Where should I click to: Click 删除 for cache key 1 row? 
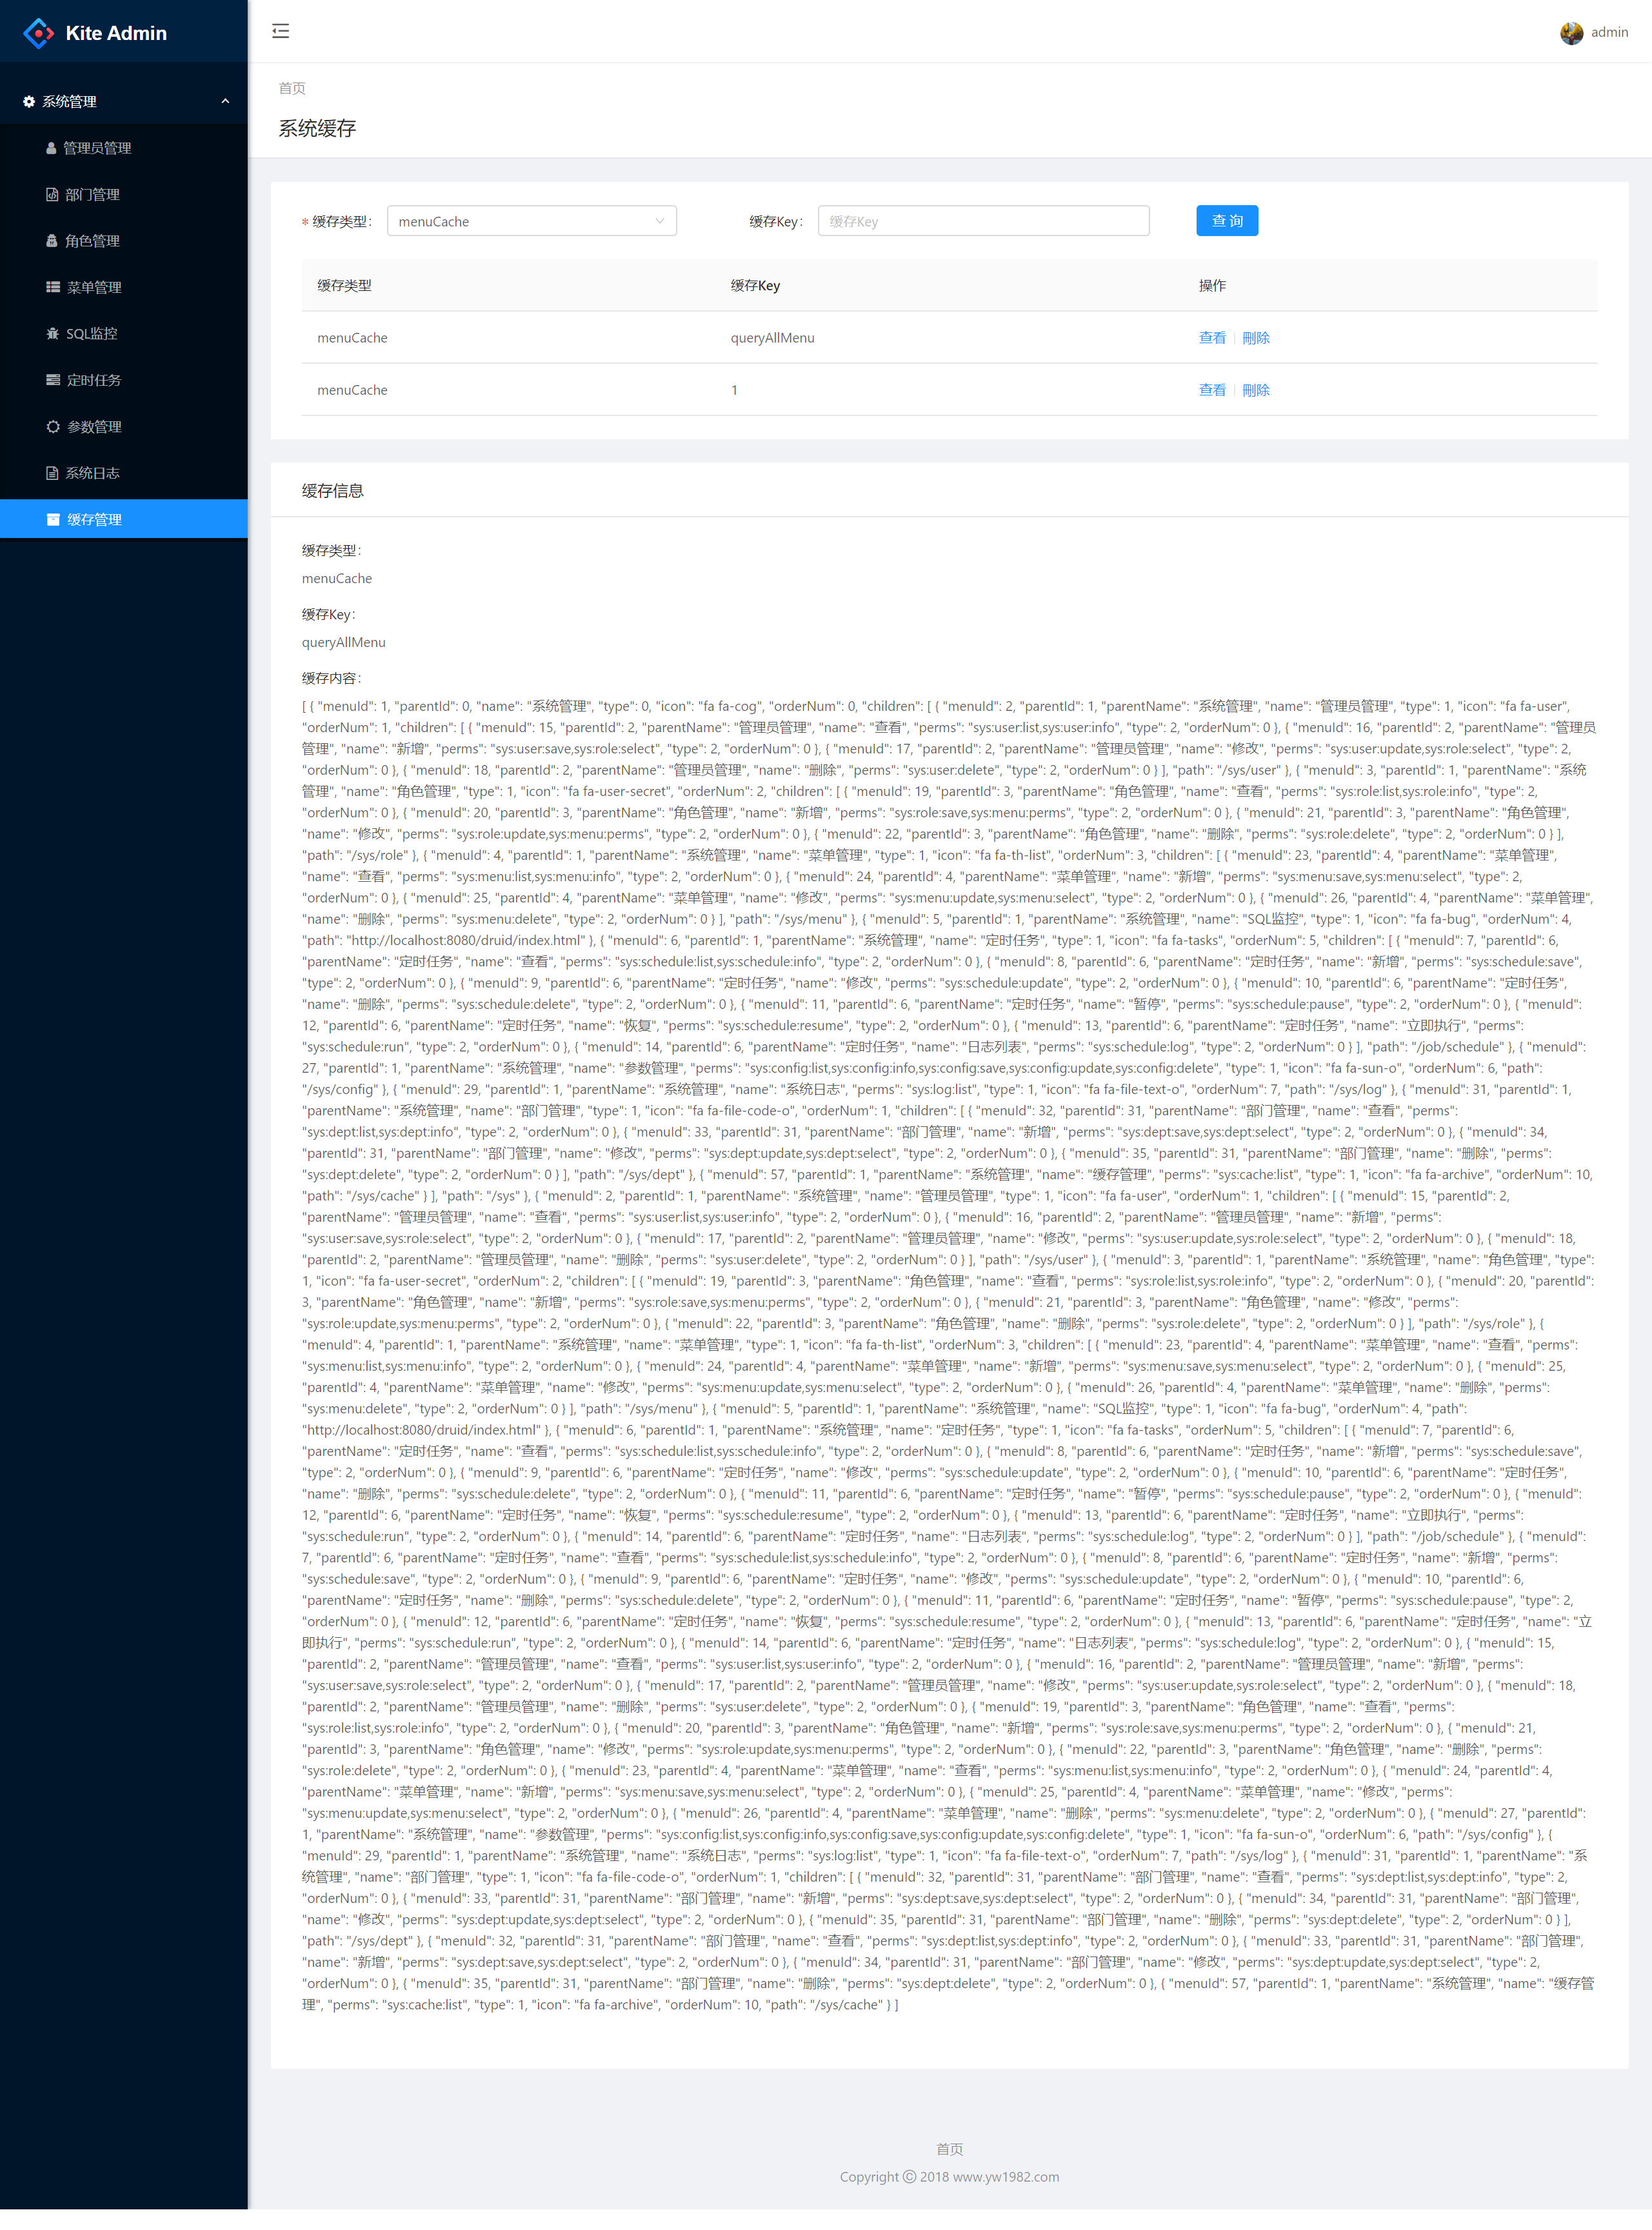coord(1255,390)
